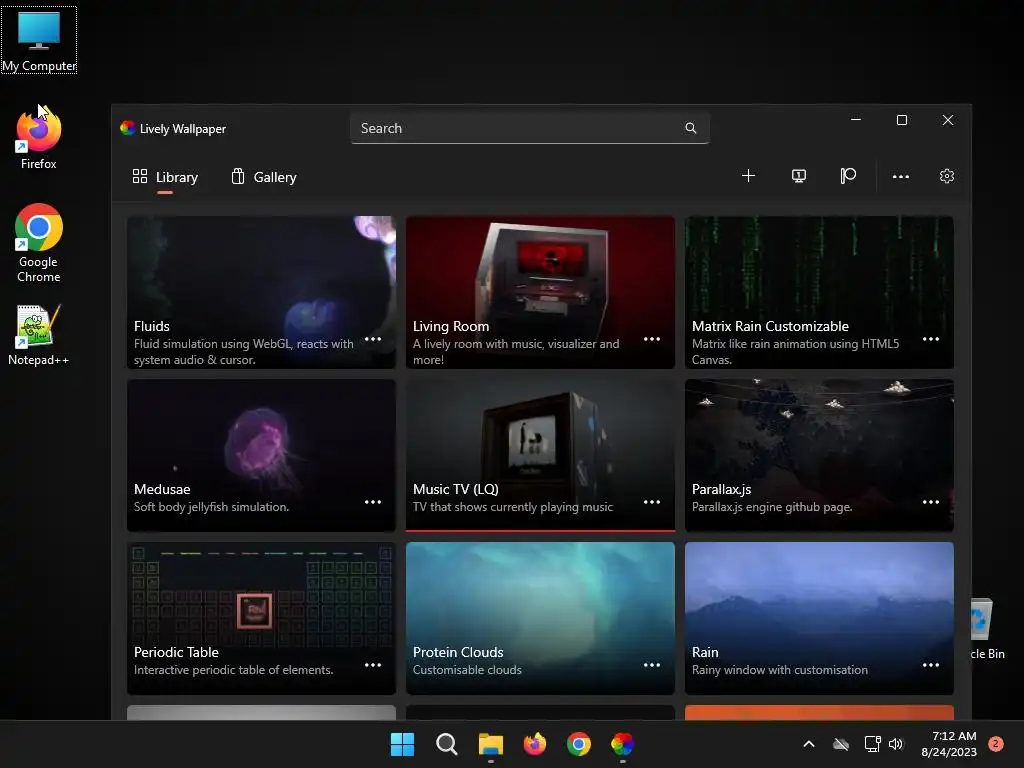Expand the hidden system tray icons
Image resolution: width=1024 pixels, height=768 pixels.
(x=808, y=744)
